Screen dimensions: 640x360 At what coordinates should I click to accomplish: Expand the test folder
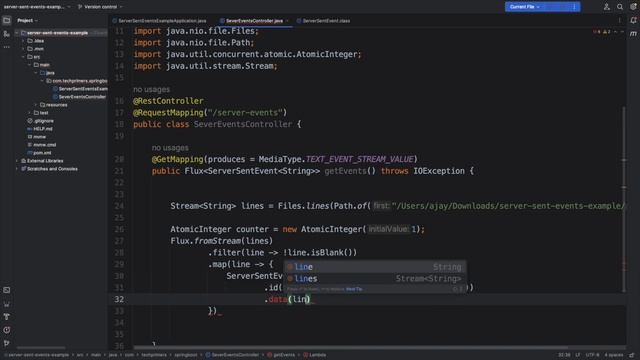point(29,113)
